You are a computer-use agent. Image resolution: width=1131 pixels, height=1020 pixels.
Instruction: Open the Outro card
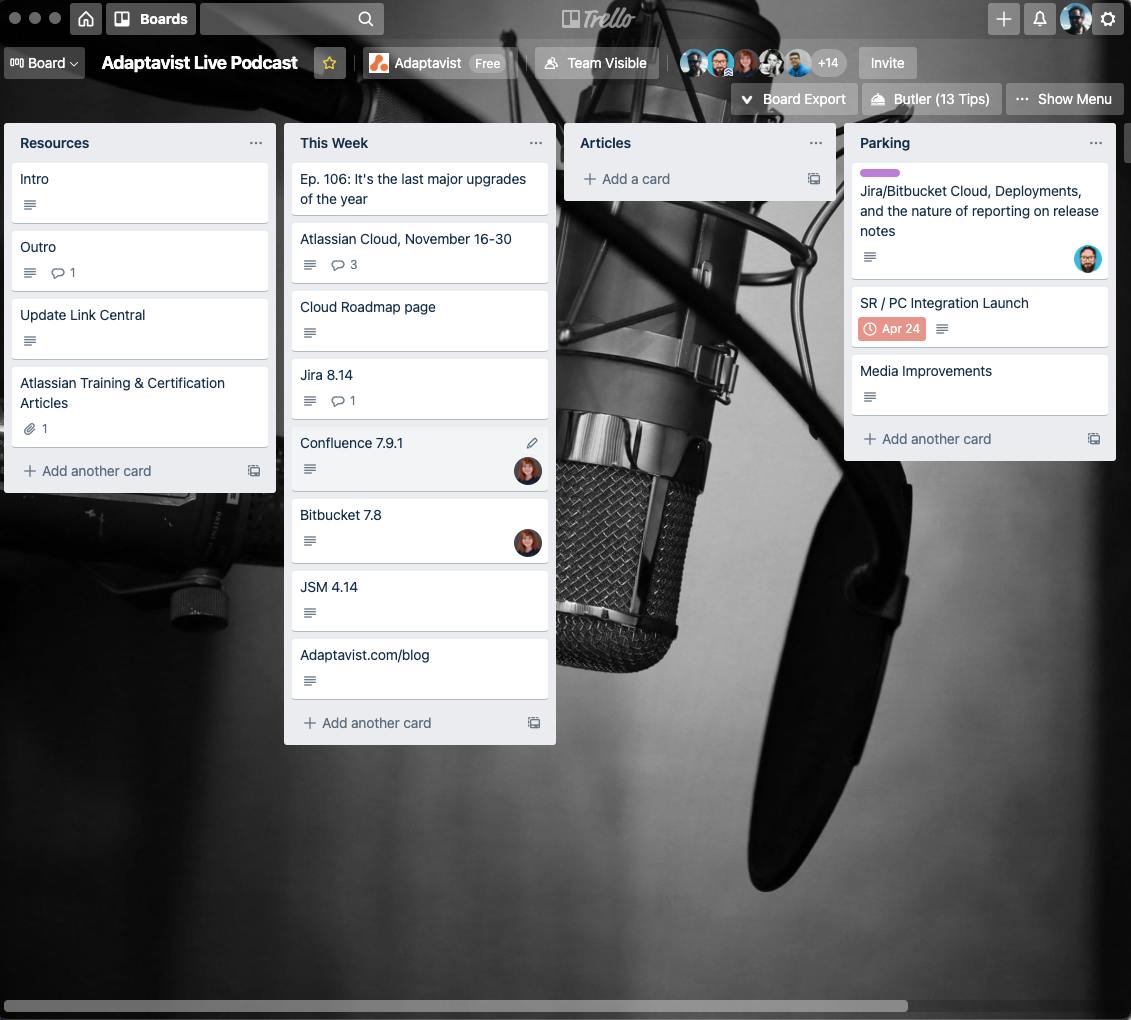140,260
